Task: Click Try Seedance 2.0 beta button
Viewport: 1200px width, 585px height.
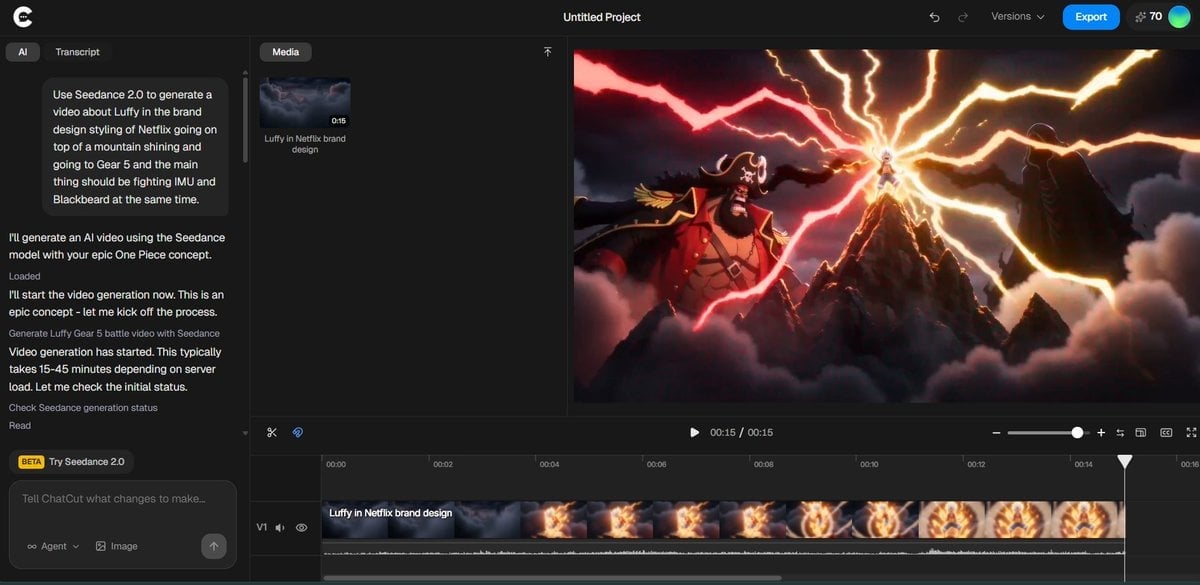Action: click(x=73, y=462)
